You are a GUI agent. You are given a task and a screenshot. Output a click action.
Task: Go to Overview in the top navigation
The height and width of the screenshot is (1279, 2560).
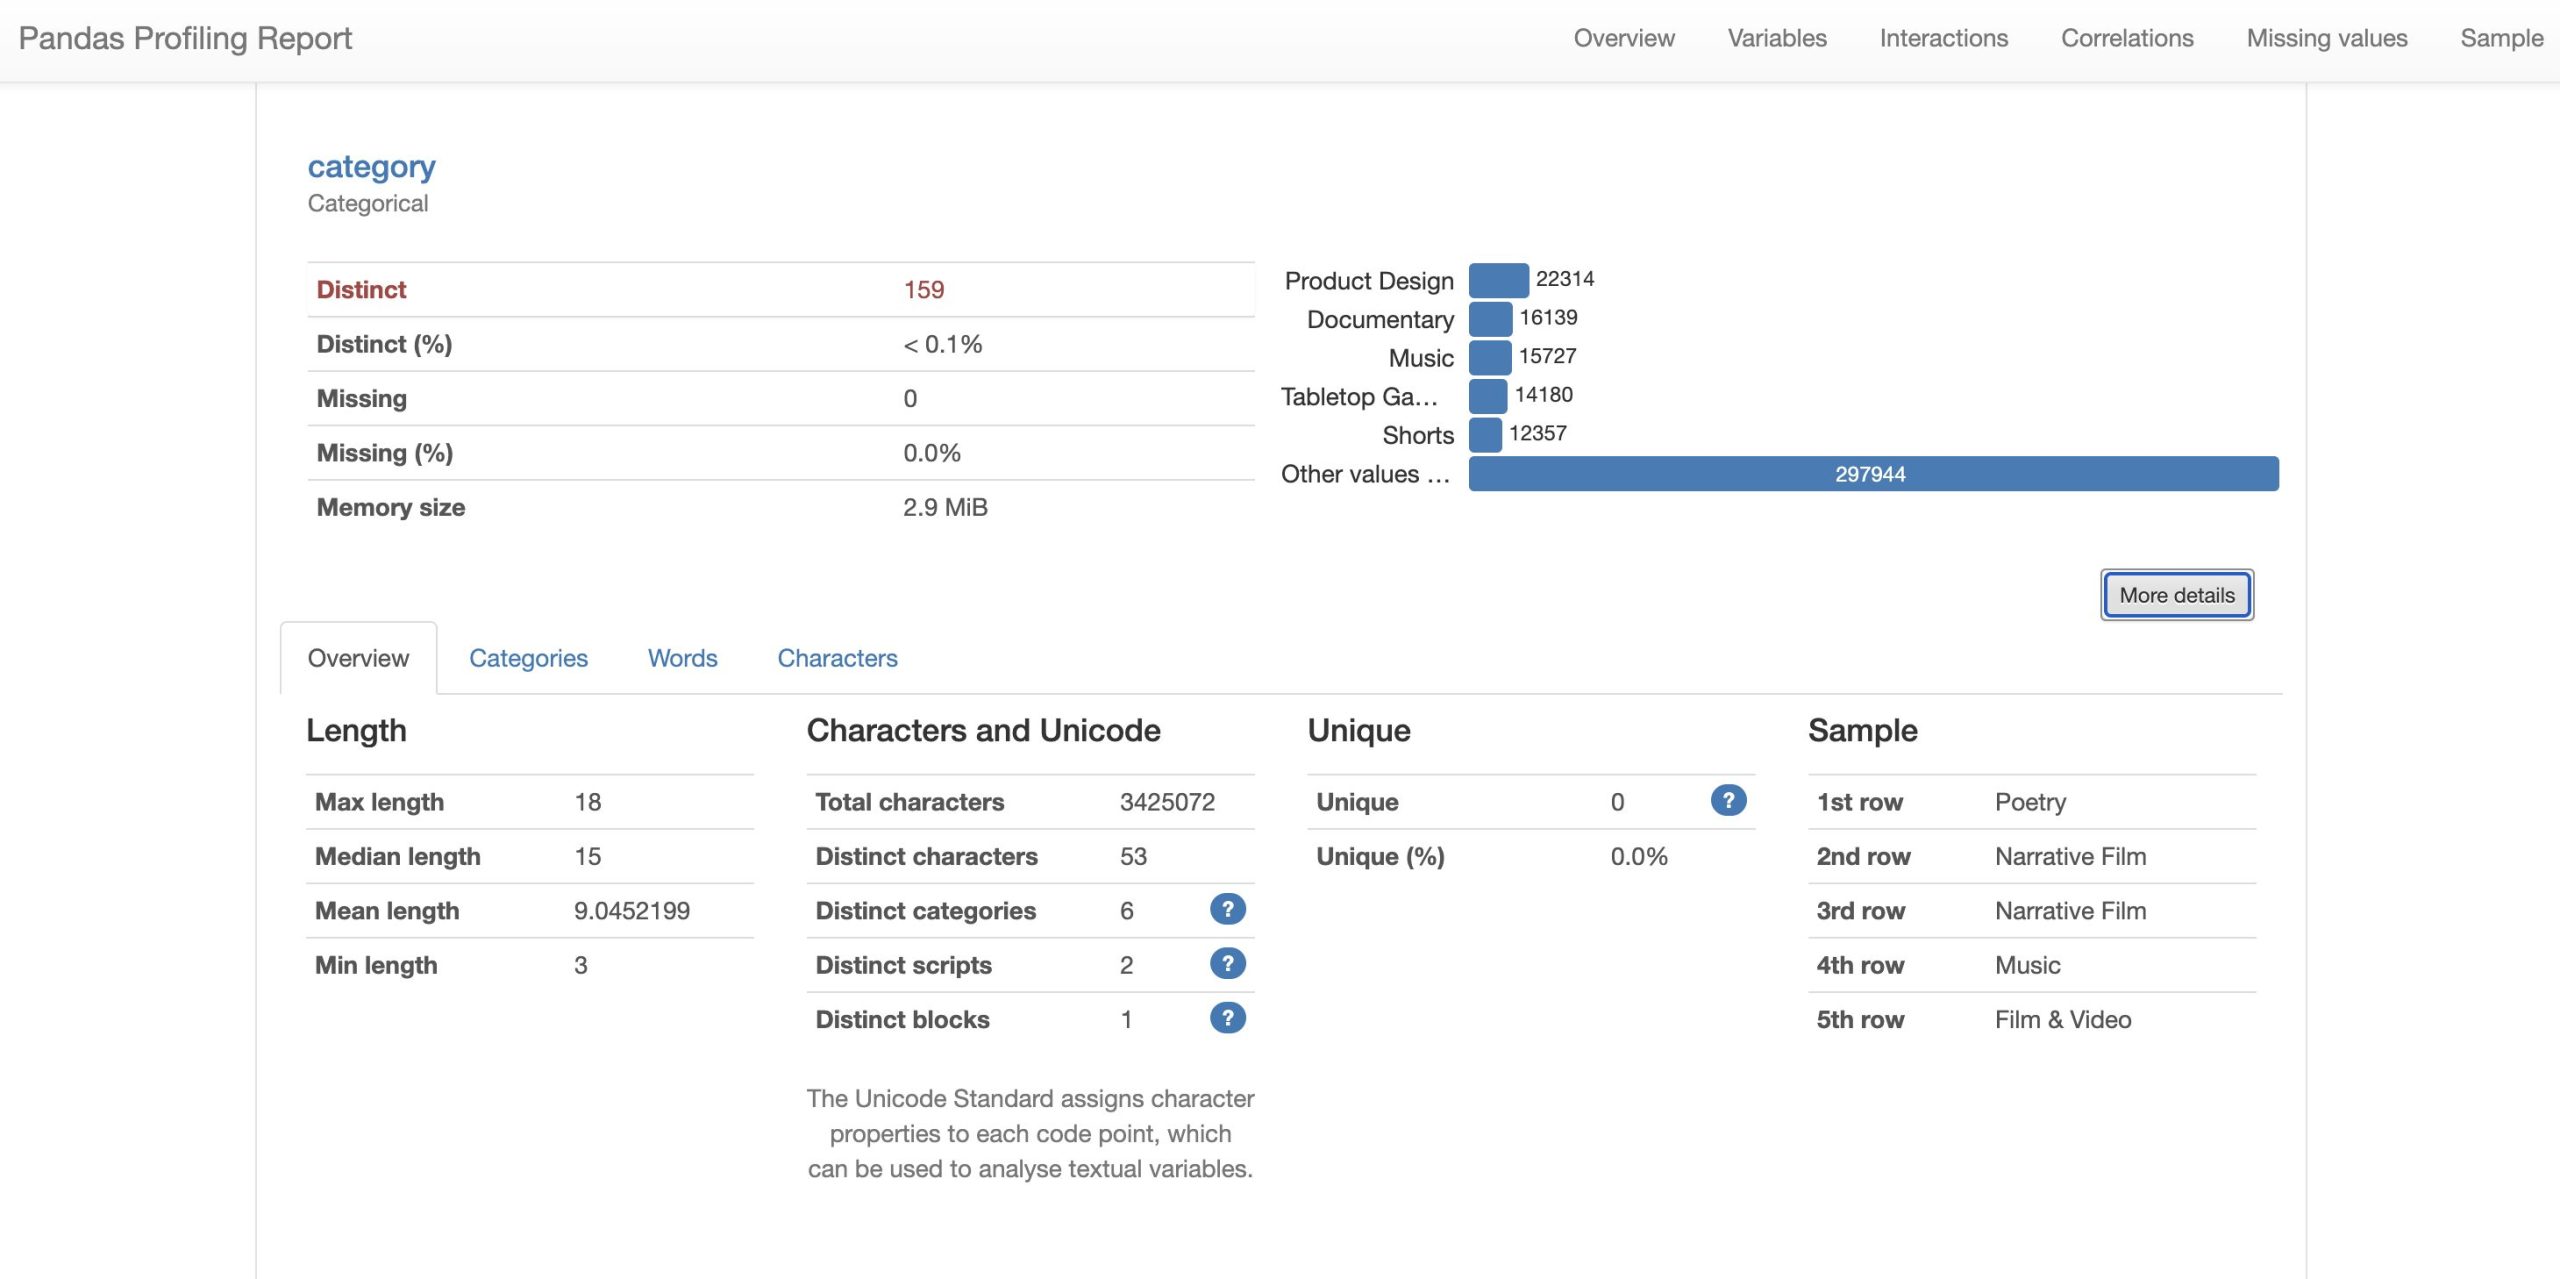point(1624,38)
